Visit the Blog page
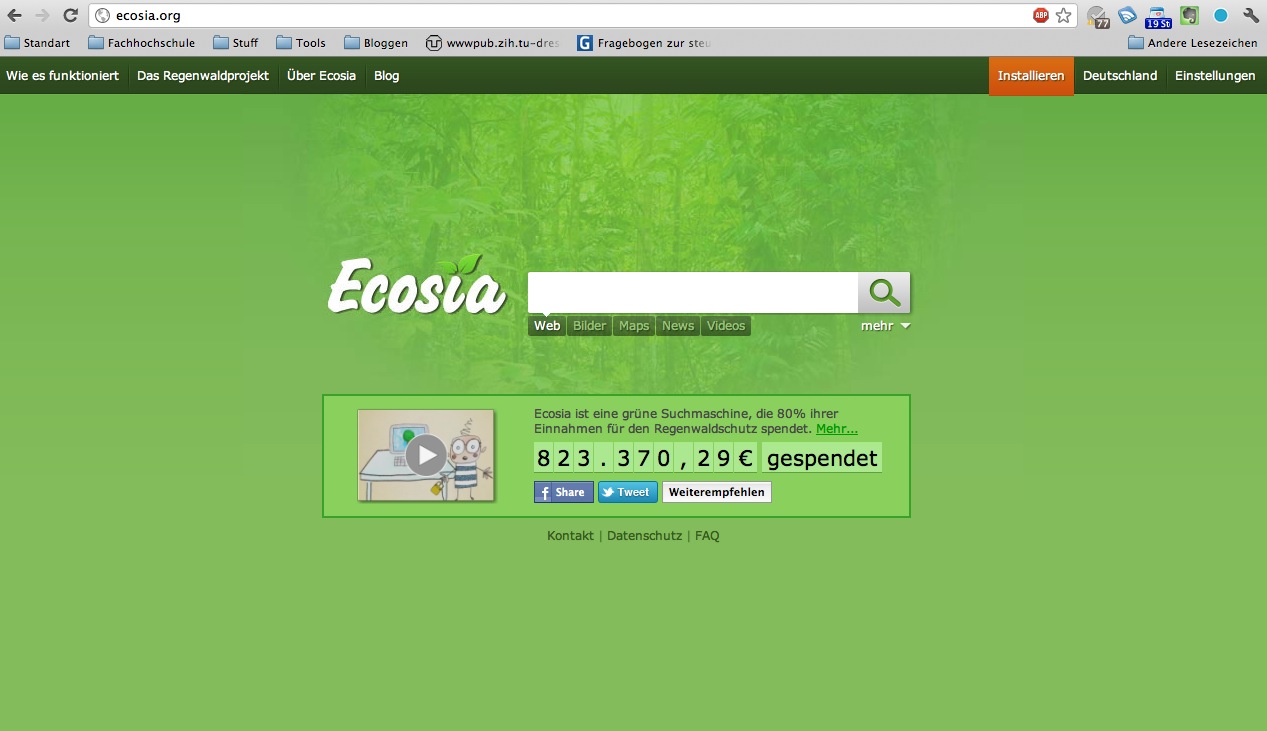The width and height of the screenshot is (1267, 731). [x=387, y=76]
